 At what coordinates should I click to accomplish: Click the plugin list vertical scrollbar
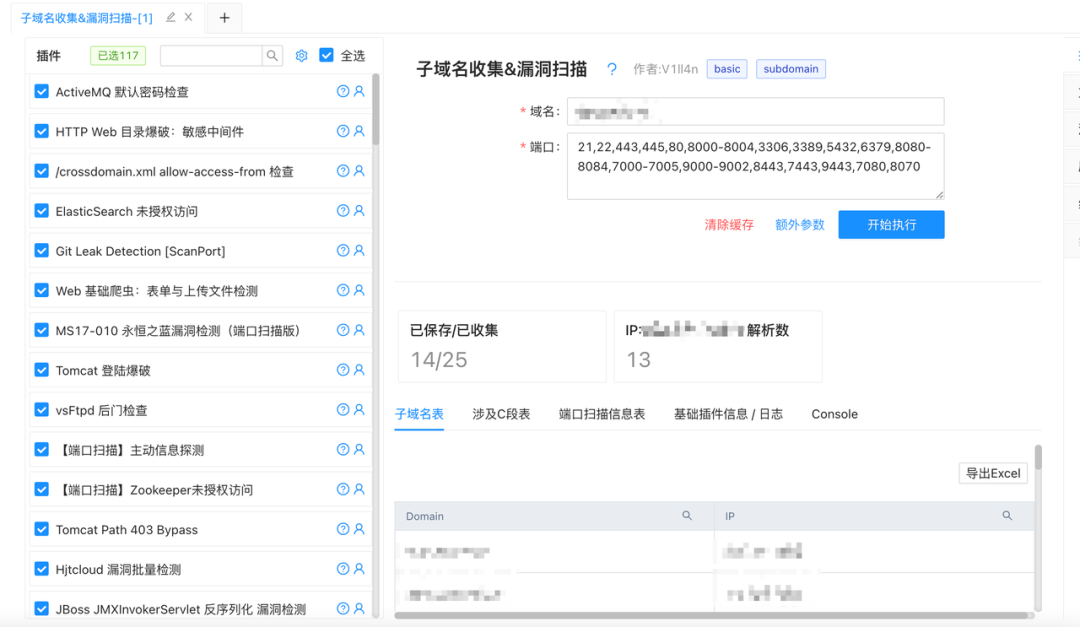[375, 109]
